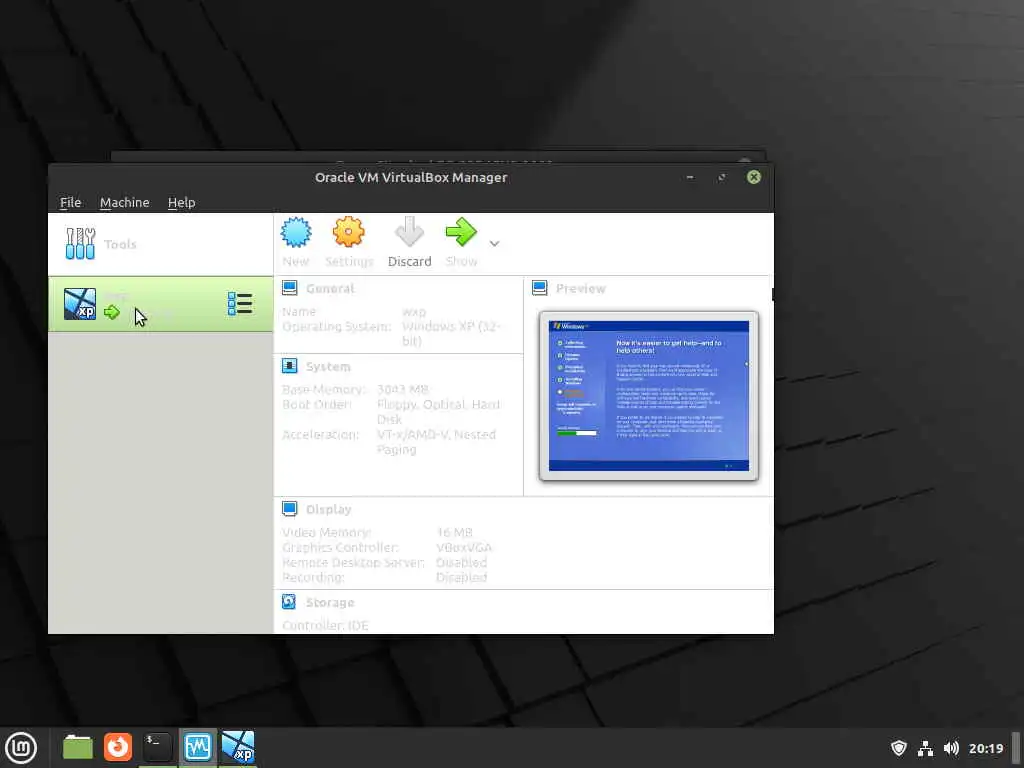Click the Windows XP preview thumbnail
1024x768 pixels.
coord(648,396)
